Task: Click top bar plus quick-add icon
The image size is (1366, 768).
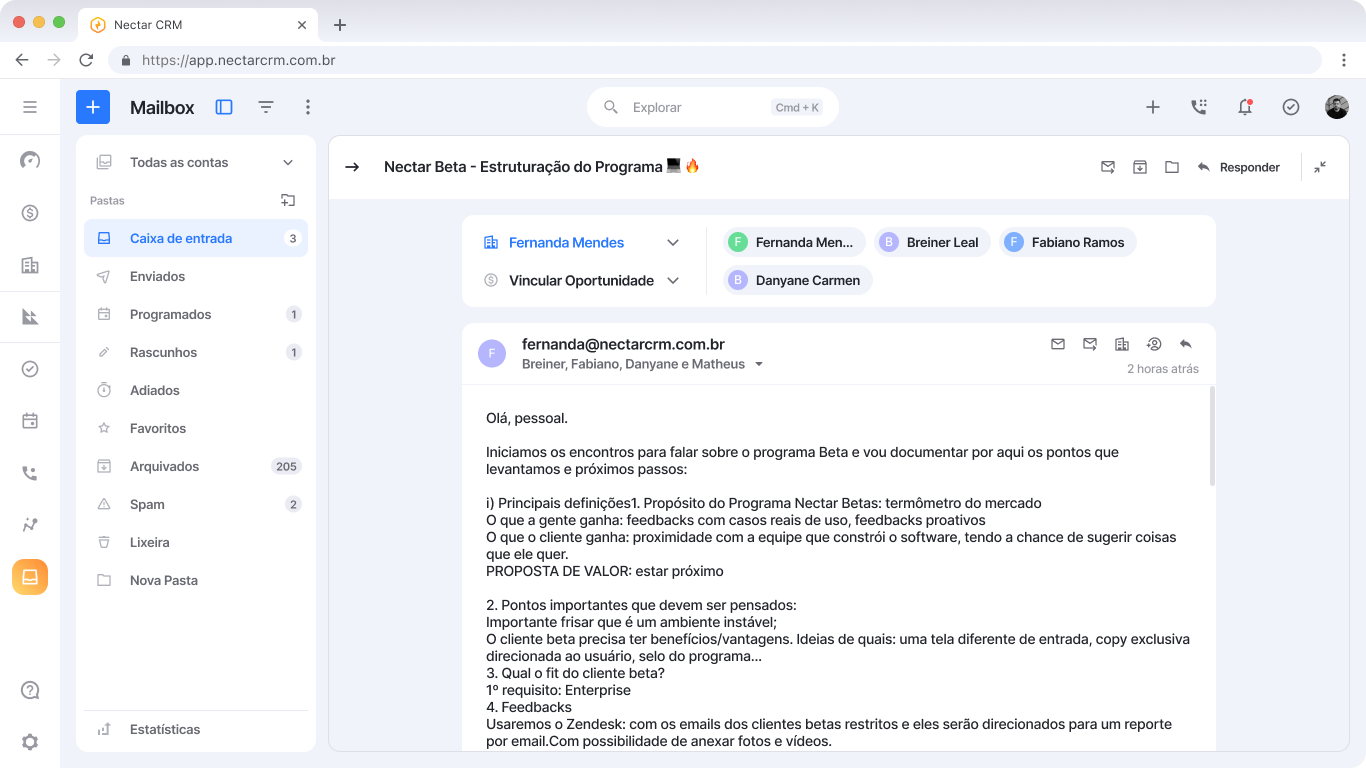Action: click(1153, 107)
